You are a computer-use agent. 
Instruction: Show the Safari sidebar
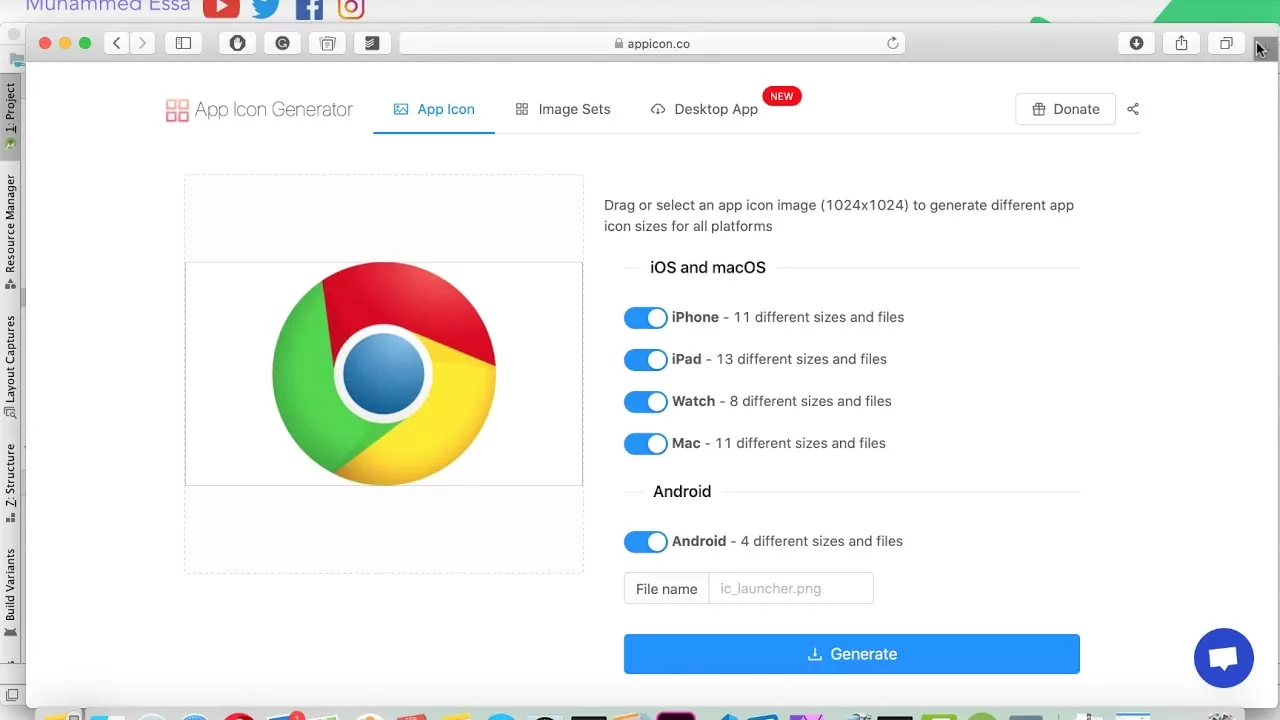coord(184,43)
